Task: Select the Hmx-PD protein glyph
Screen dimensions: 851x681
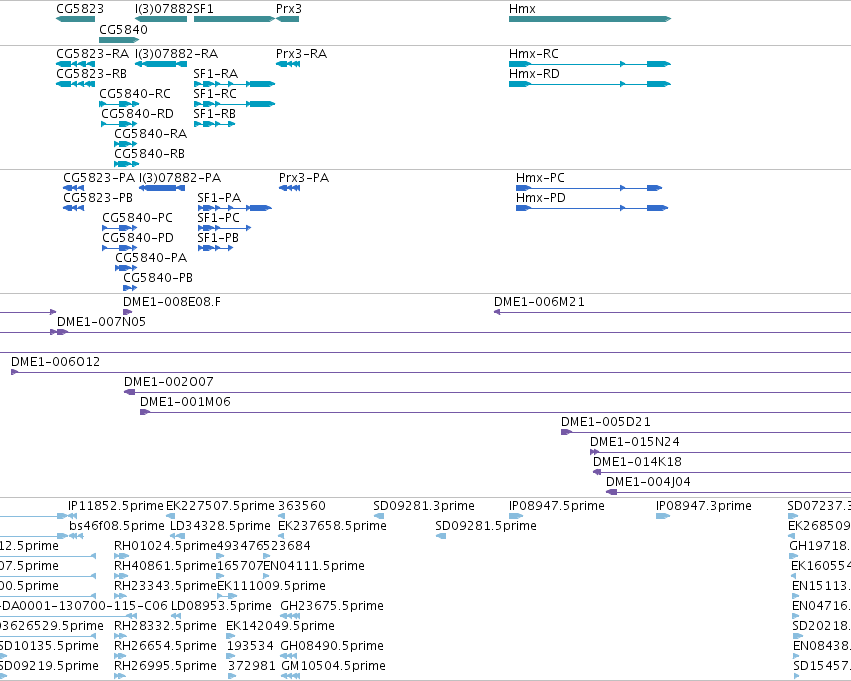Action: click(592, 208)
